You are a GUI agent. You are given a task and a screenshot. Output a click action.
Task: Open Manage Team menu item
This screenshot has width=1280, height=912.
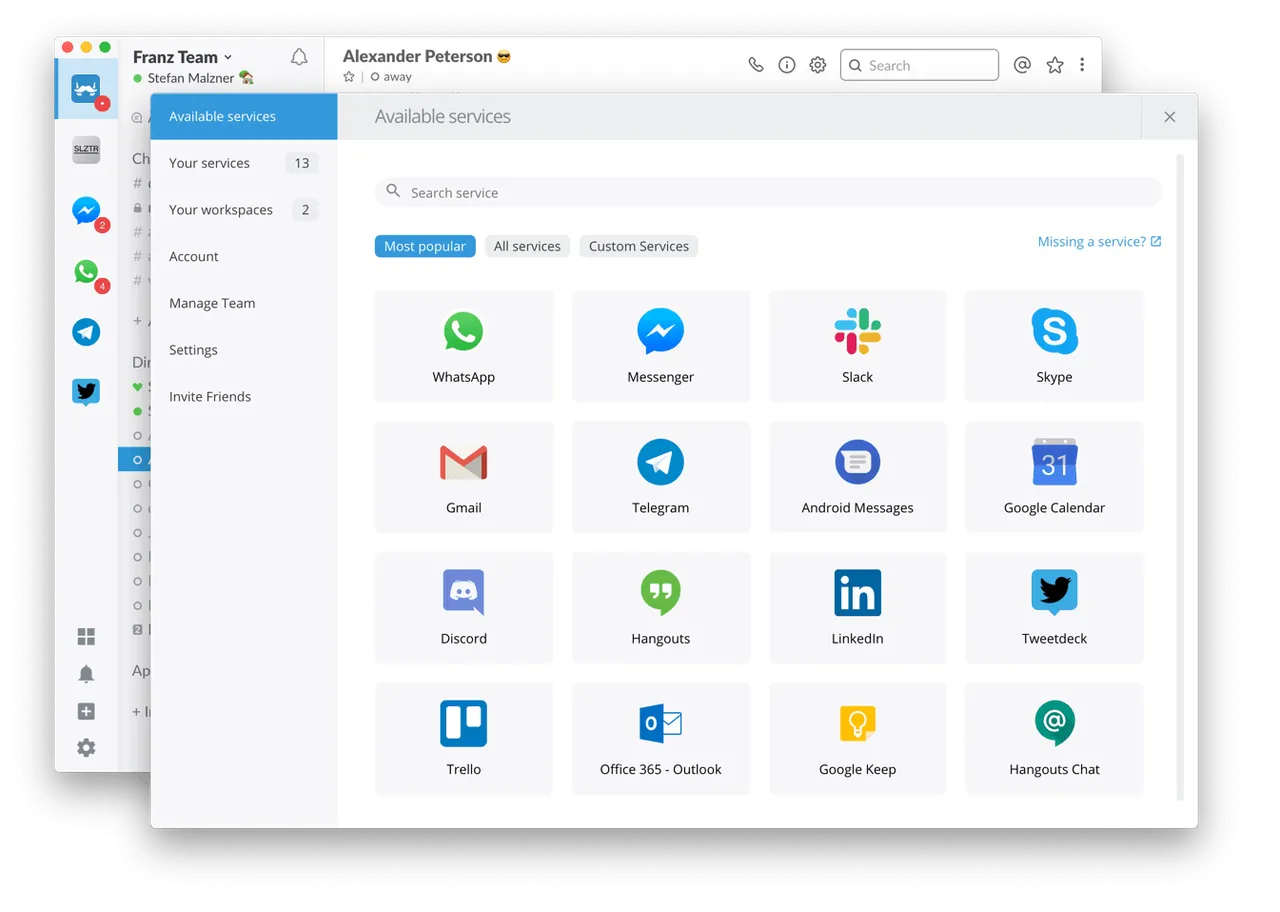point(244,303)
